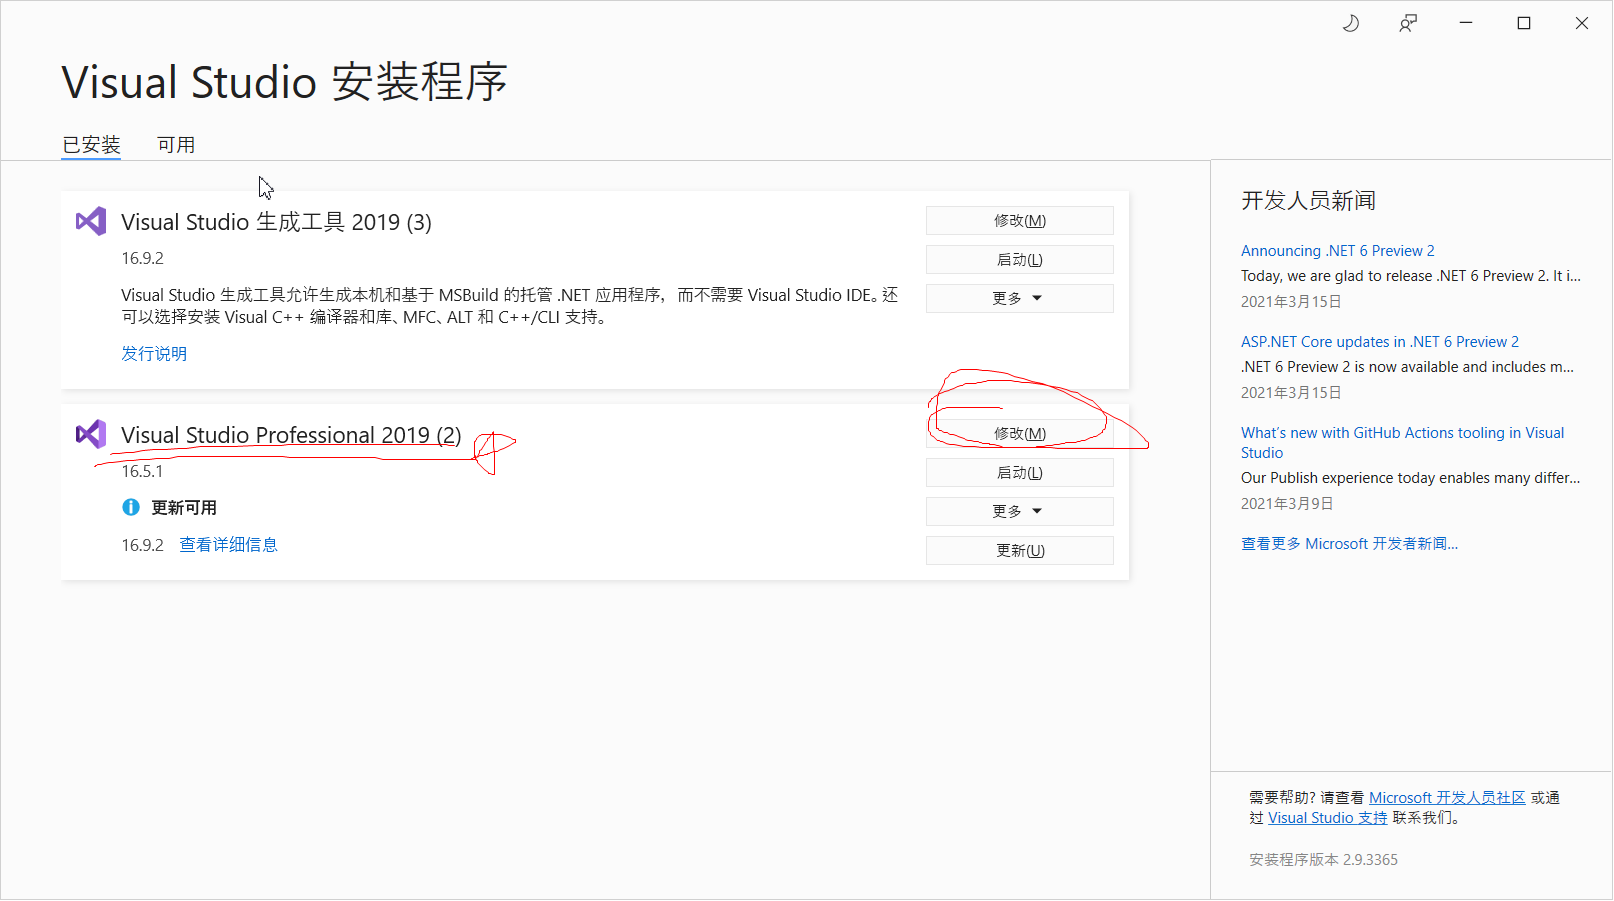Click 修改(M) for Professional 2019
Viewport: 1614px width, 901px height.
1020,433
